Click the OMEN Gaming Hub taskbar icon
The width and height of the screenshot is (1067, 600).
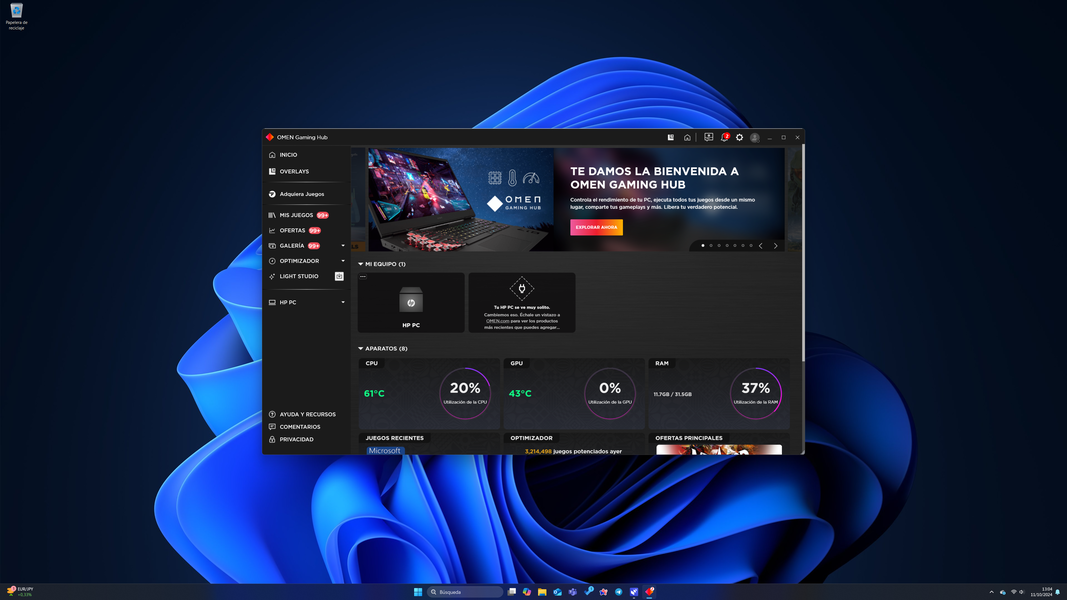tap(649, 592)
